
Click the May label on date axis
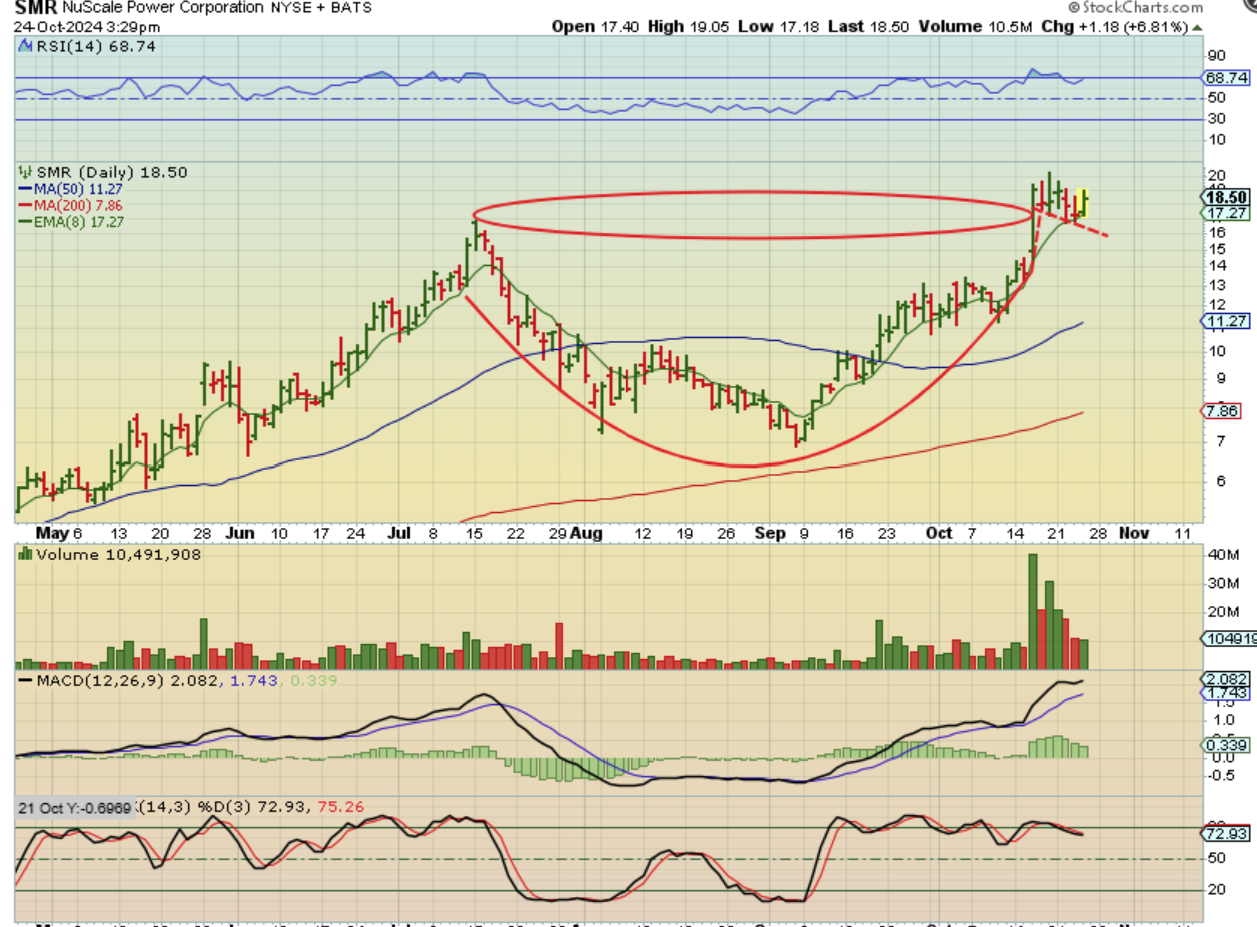tap(51, 534)
